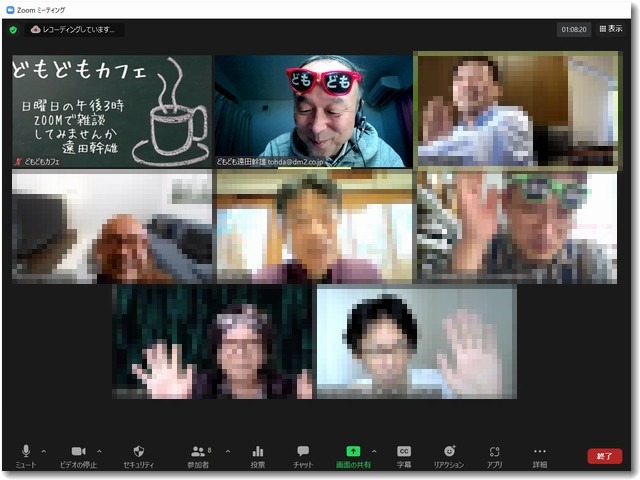Click the どもどもカフェ participant name label
The height and width of the screenshot is (480, 640).
(x=42, y=162)
